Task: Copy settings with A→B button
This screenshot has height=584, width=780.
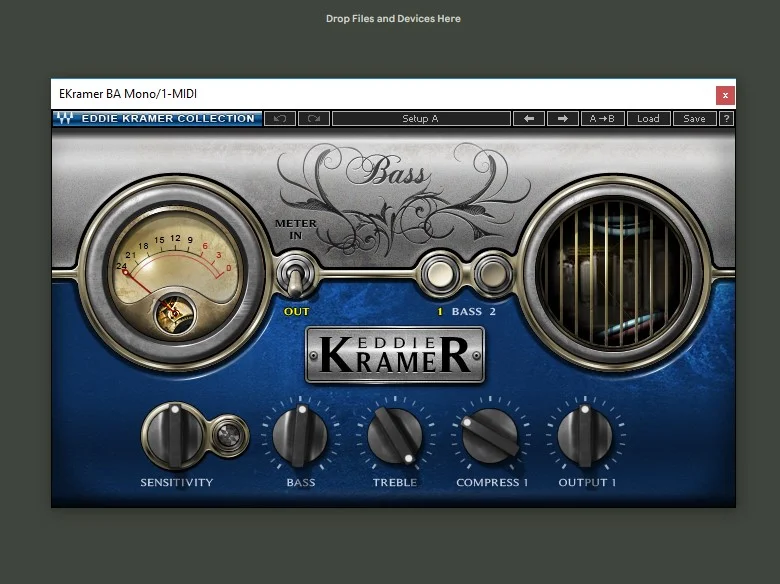Action: tap(602, 119)
